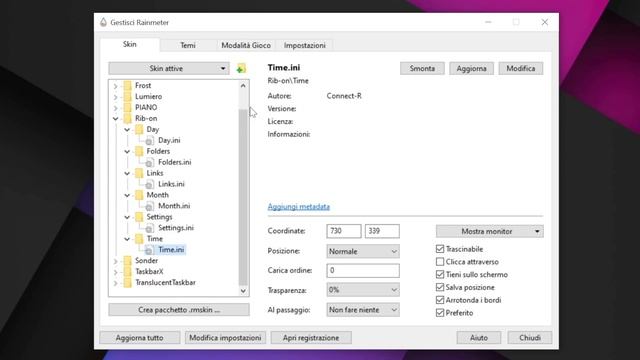640x360 pixels.
Task: Uncheck Salva posizione option
Action: pyautogui.click(x=440, y=287)
